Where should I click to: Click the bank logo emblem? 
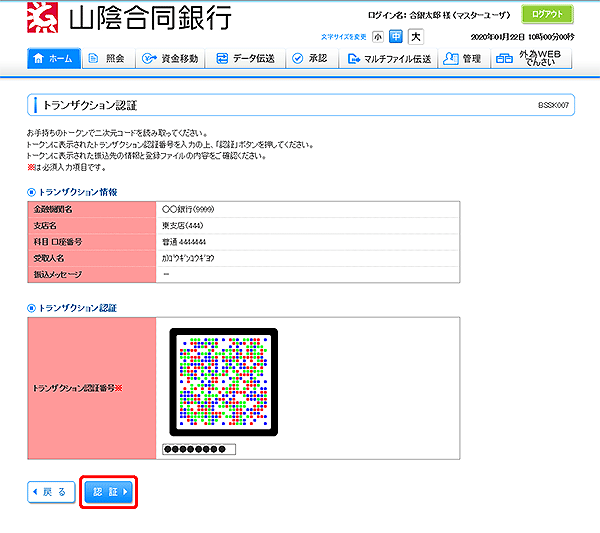coord(42,17)
